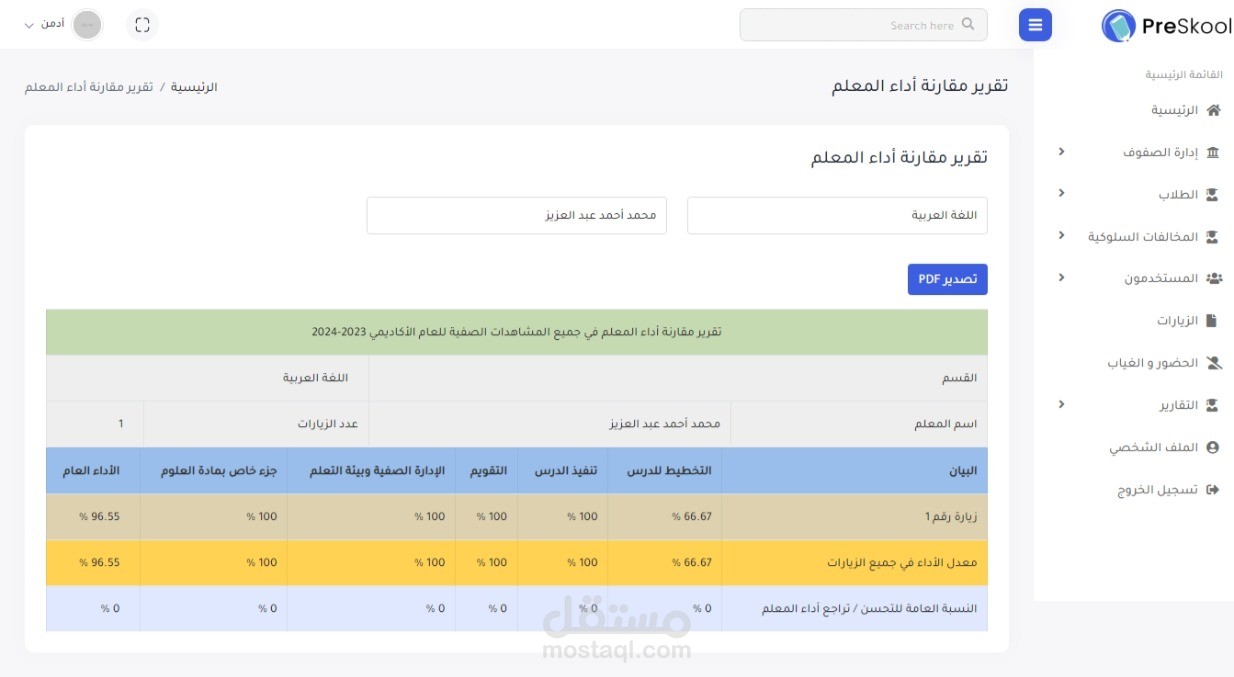The width and height of the screenshot is (1234, 677).
Task: Open المستخدمون menu item text
Action: point(1161,278)
